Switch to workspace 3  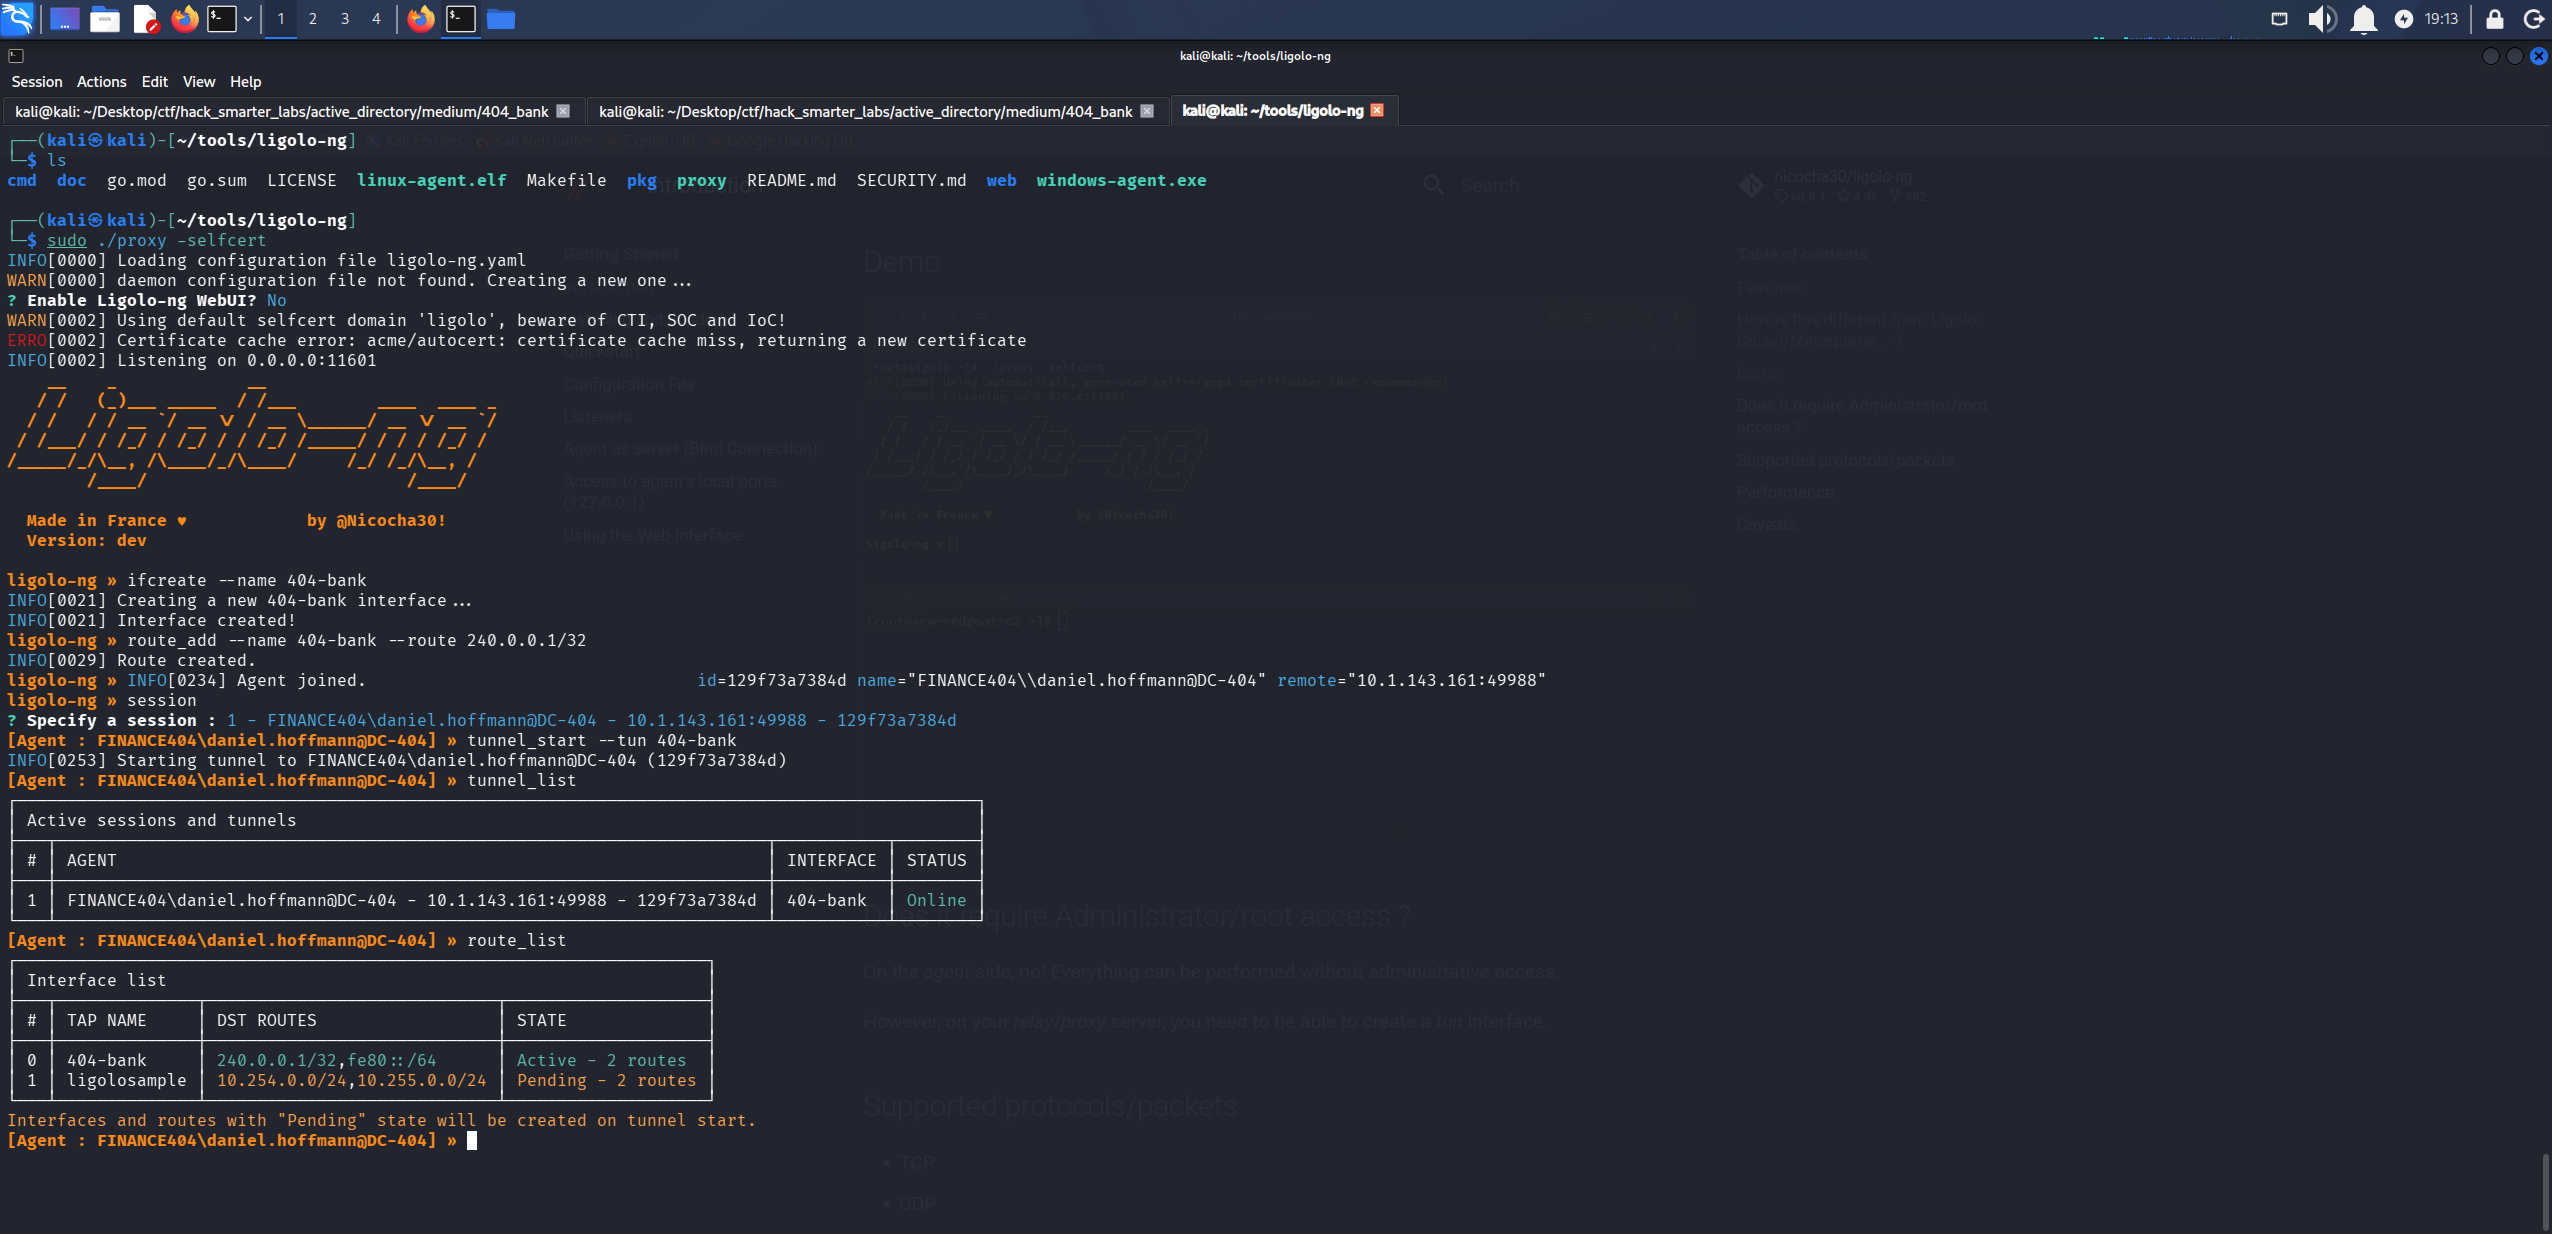(x=345, y=19)
